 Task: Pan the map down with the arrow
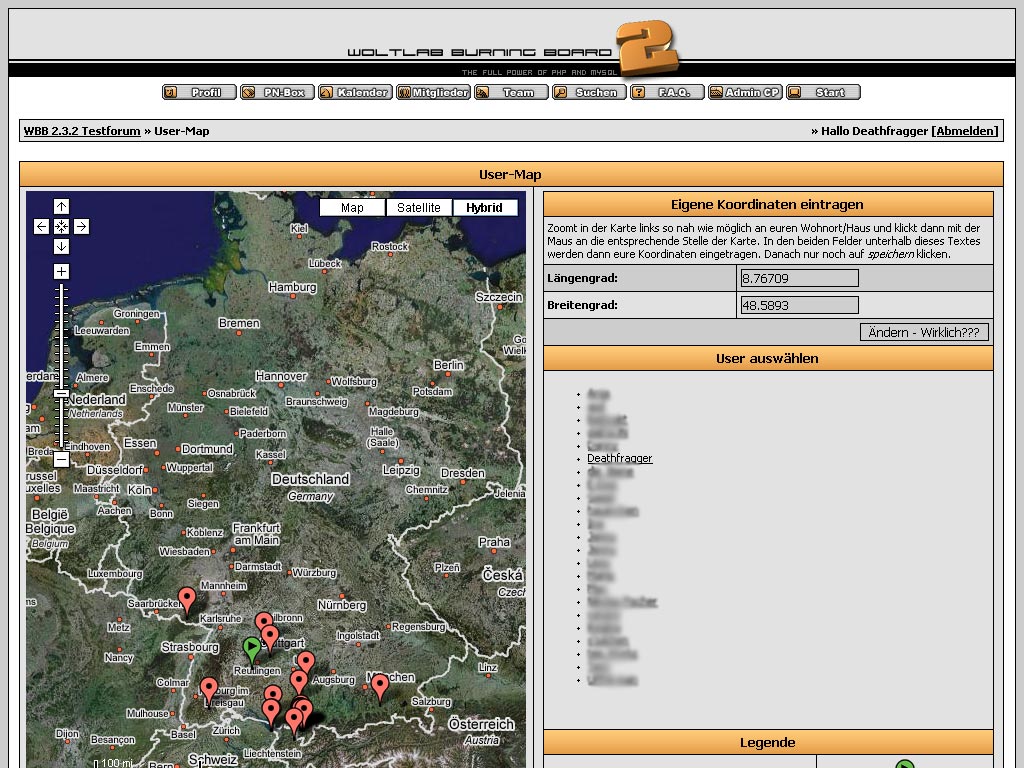coord(61,246)
